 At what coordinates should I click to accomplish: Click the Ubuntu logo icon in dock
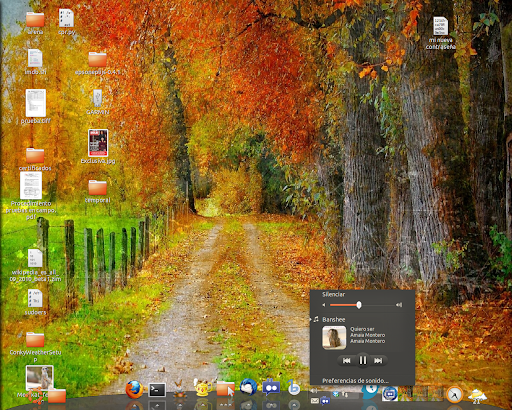pyautogui.click(x=36, y=396)
